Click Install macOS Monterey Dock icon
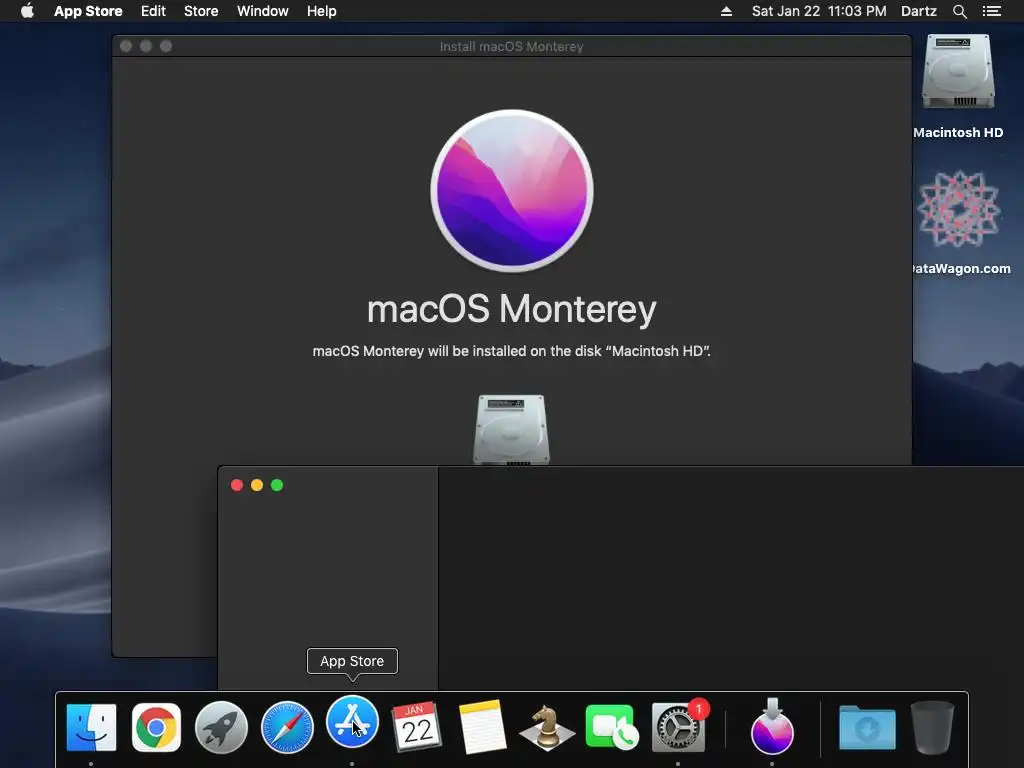 coord(772,727)
